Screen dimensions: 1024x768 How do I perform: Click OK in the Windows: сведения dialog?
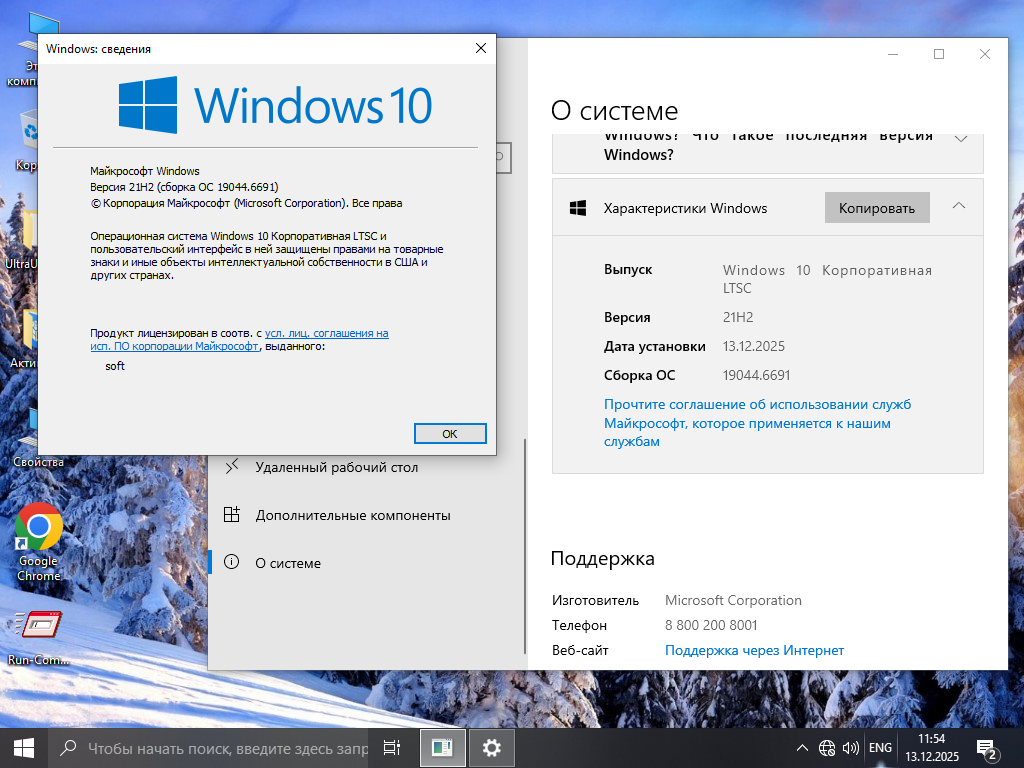(x=449, y=433)
